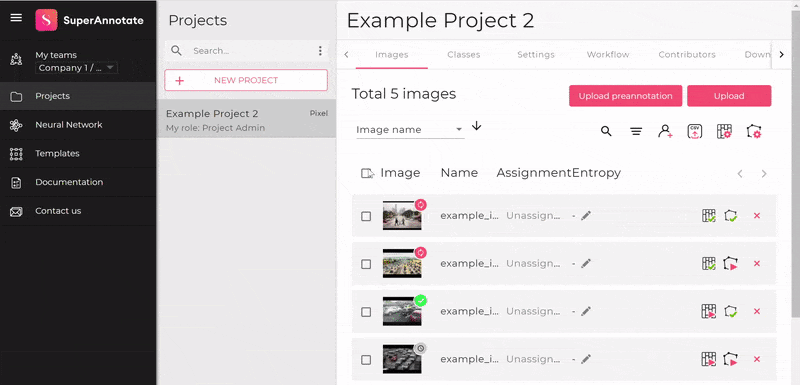Click the gray clock status badge
This screenshot has height=385, width=800.
click(420, 348)
